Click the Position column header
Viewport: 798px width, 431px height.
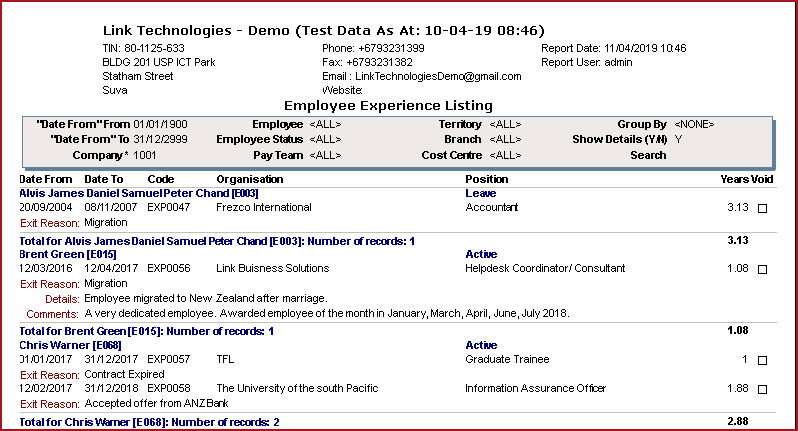487,179
